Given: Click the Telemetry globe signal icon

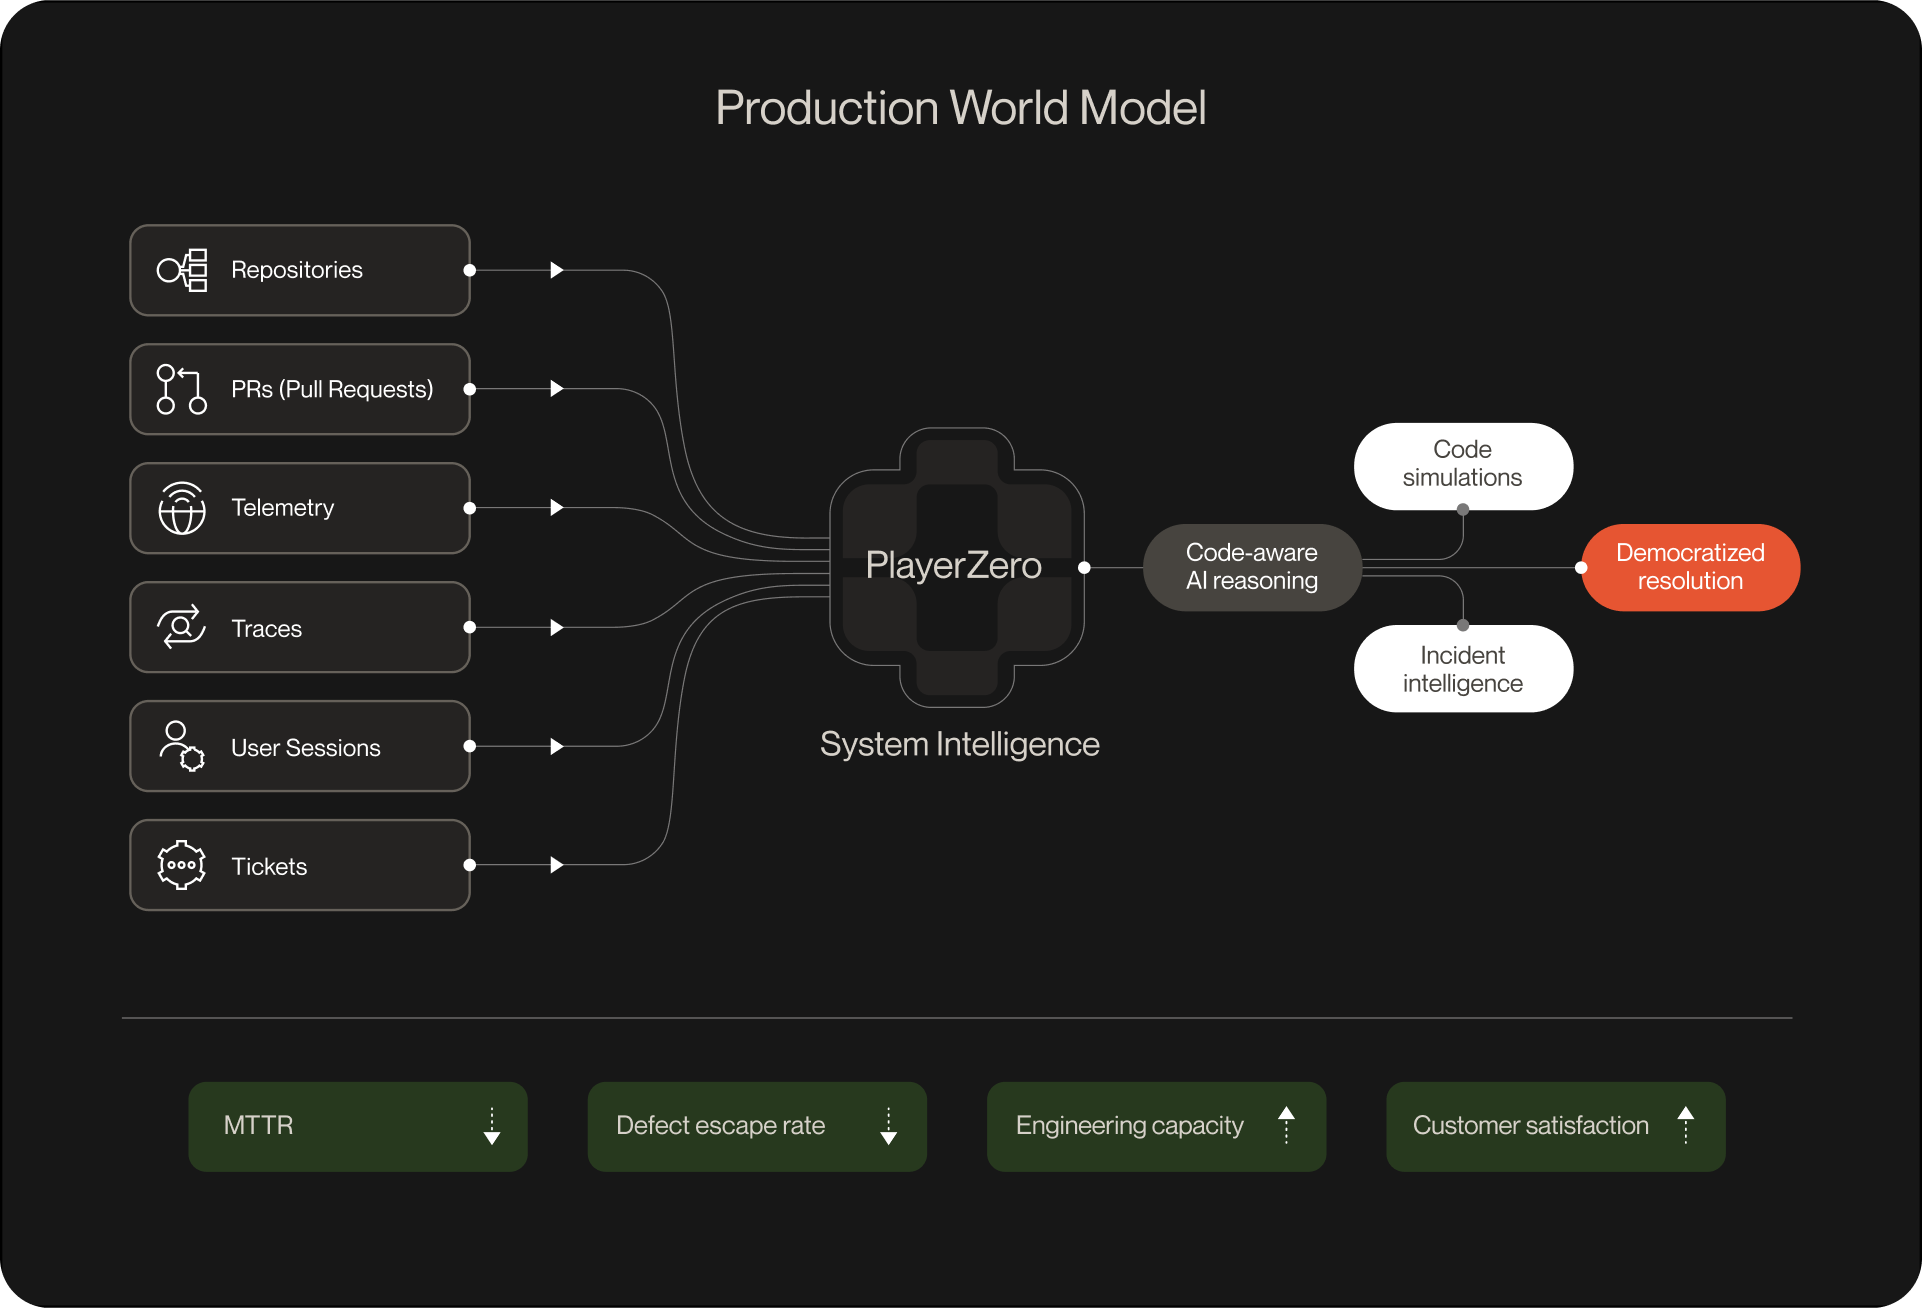Looking at the screenshot, I should (x=182, y=508).
